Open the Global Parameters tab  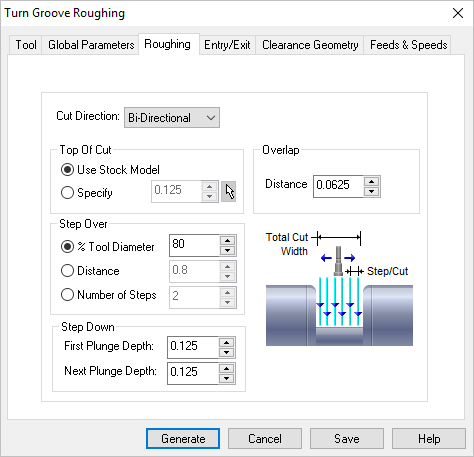point(91,45)
